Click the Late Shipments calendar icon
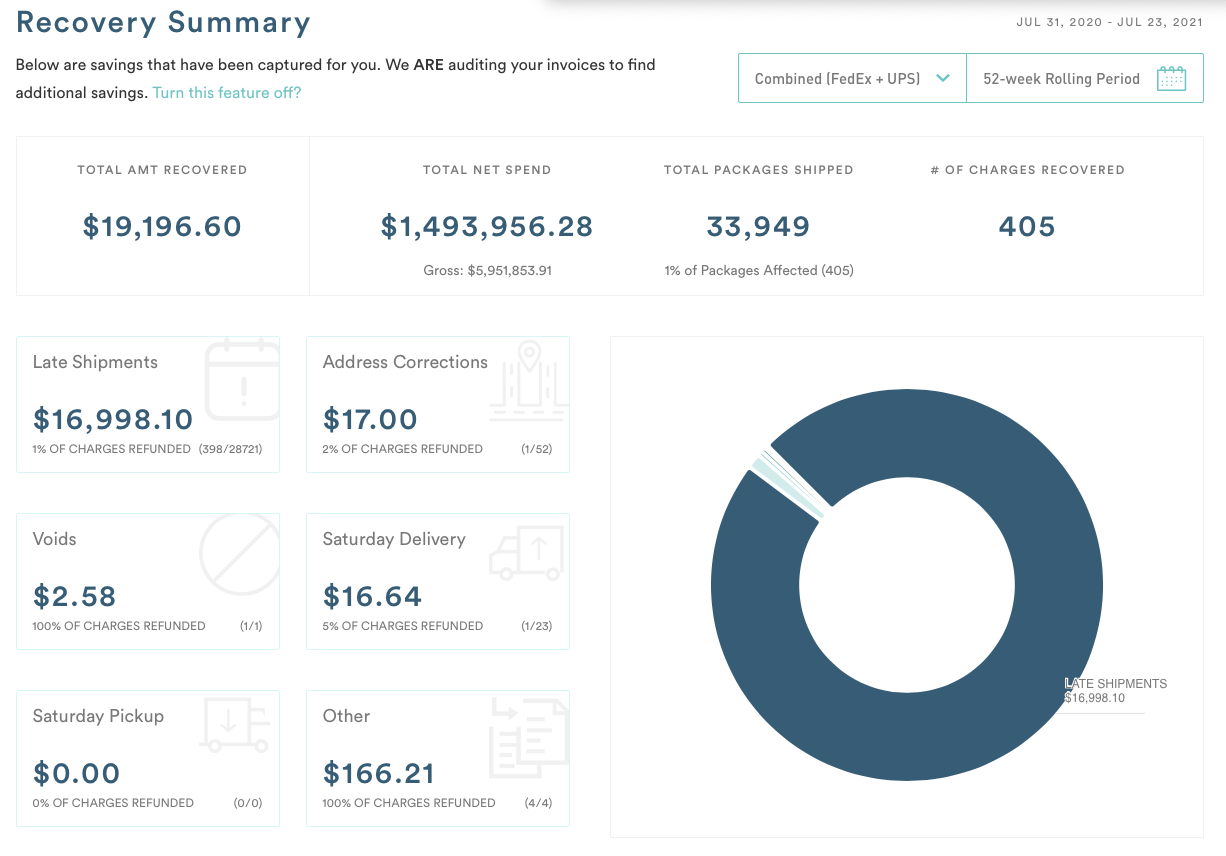This screenshot has width=1226, height=856. (x=241, y=380)
